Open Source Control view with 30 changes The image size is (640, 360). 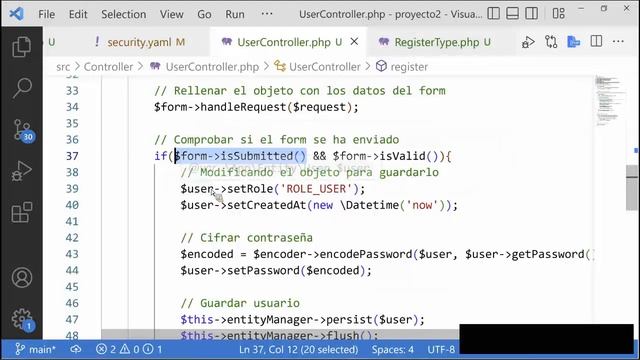[x=23, y=131]
